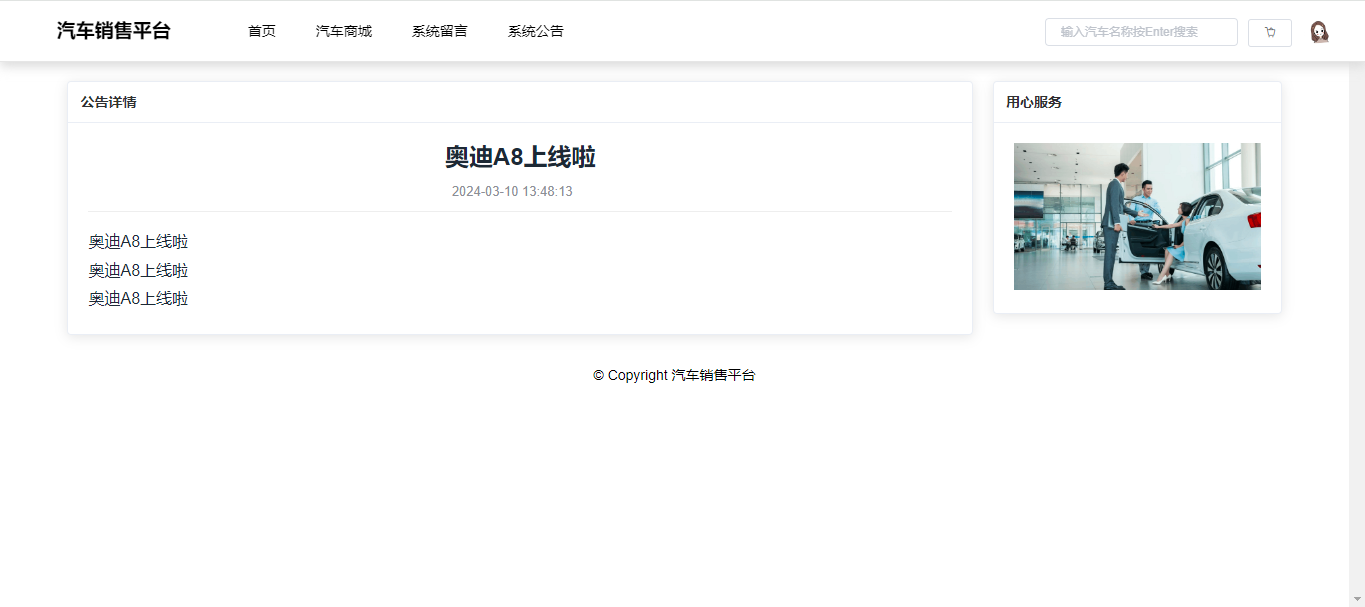Image resolution: width=1365 pixels, height=607 pixels.
Task: Click the second announcement body line
Action: tap(138, 271)
